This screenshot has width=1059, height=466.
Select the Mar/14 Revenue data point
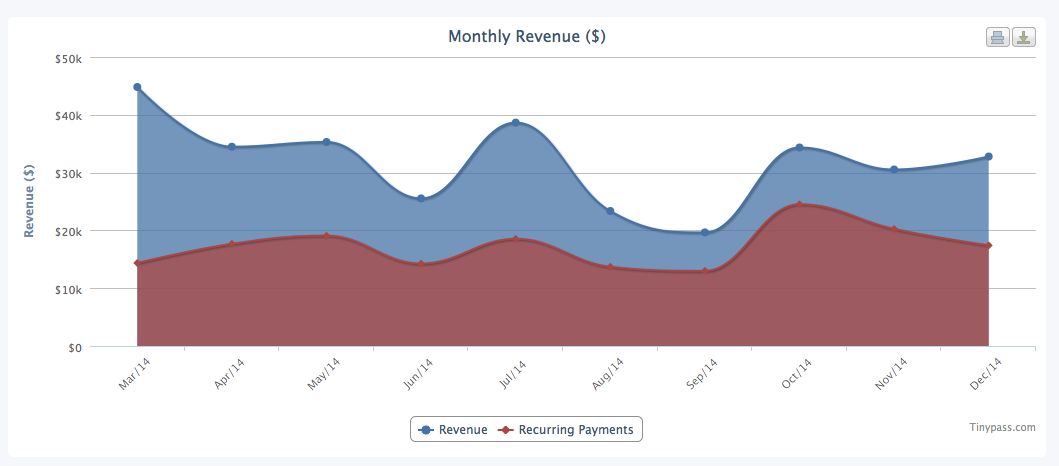pos(137,87)
